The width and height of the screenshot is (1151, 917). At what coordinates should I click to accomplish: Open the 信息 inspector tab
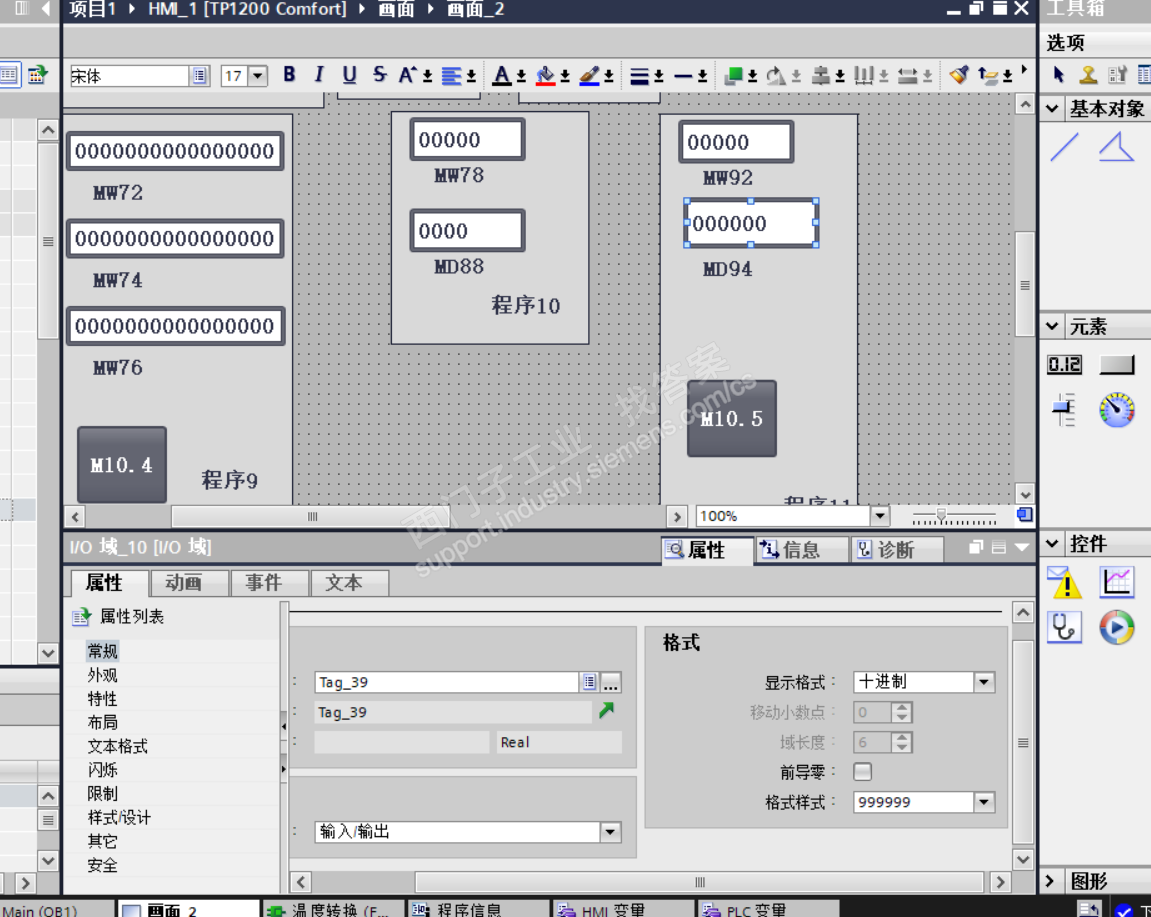pyautogui.click(x=801, y=550)
